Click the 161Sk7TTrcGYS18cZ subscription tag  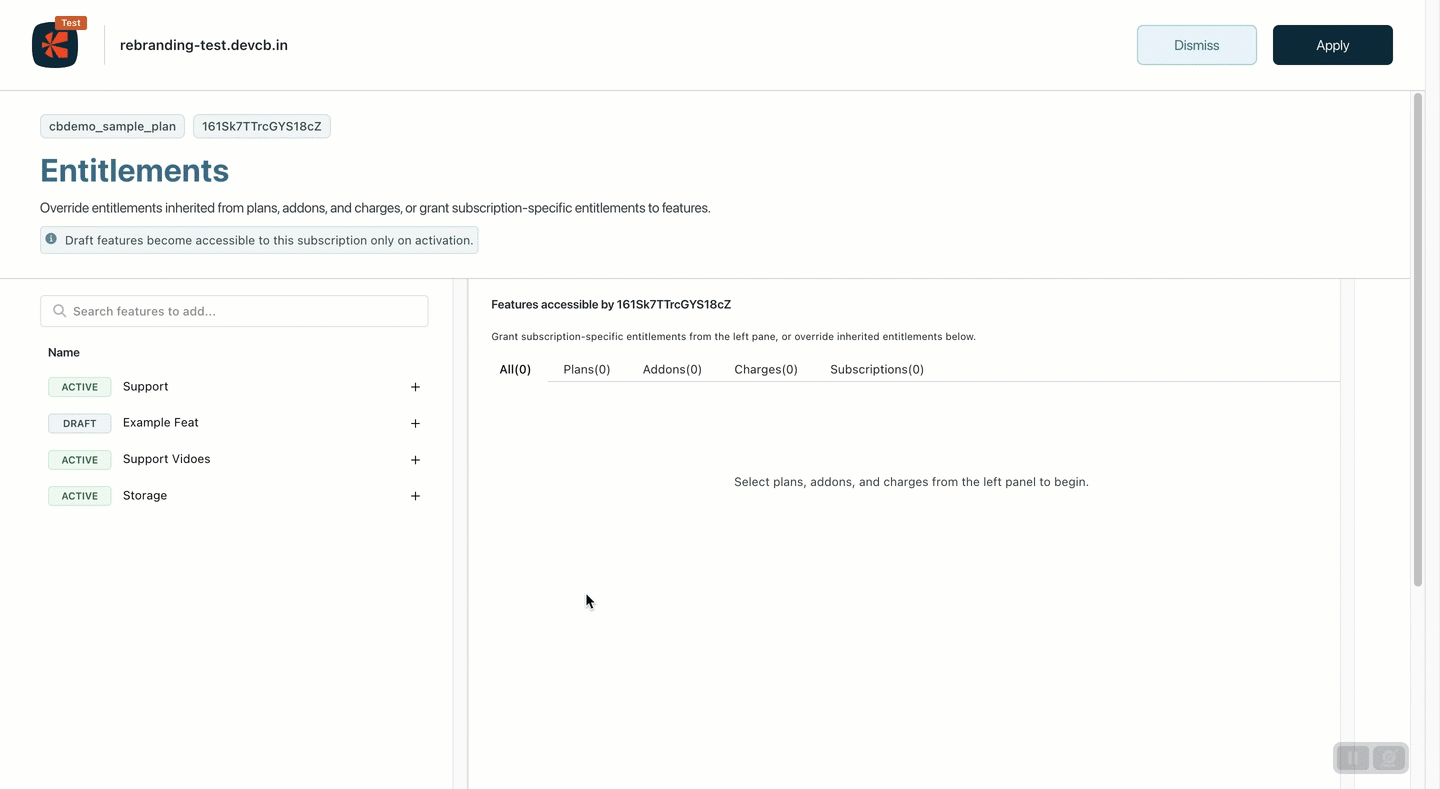click(262, 126)
